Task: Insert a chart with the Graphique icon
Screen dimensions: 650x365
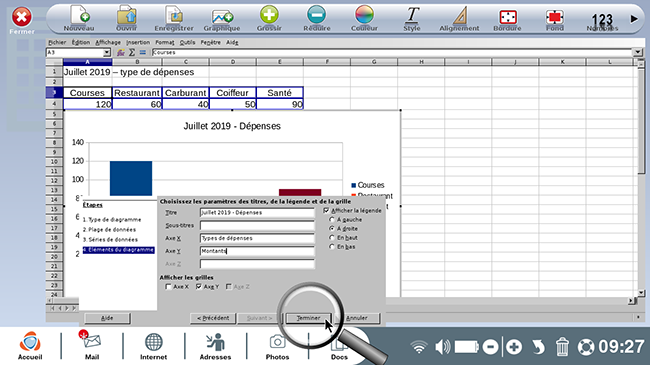Action: (222, 16)
